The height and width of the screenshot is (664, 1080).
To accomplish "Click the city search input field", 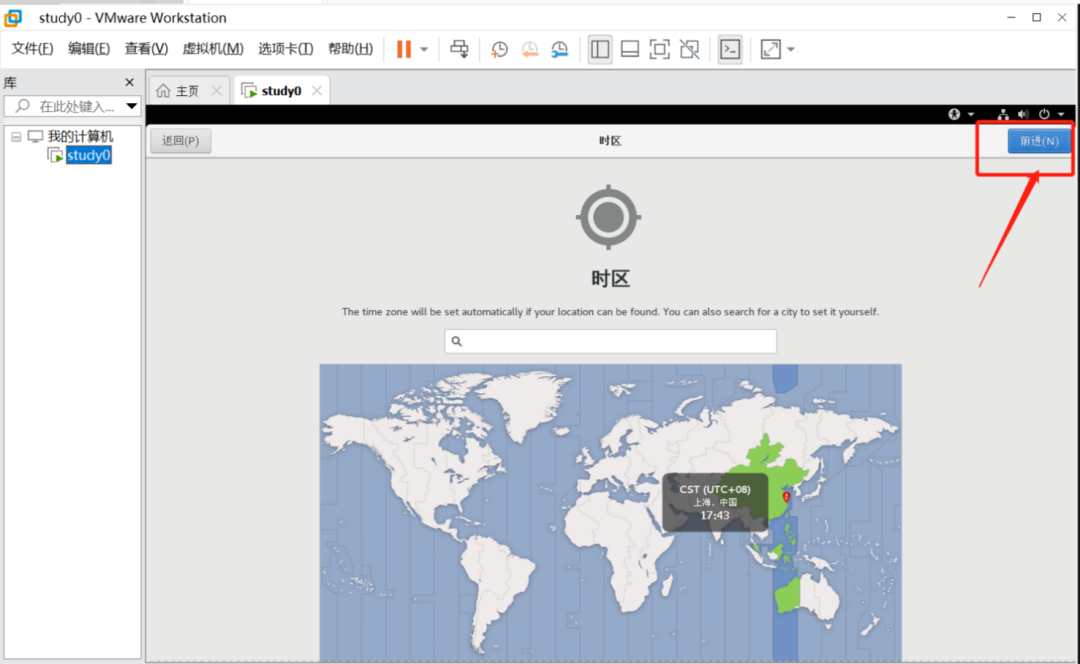I will pyautogui.click(x=610, y=341).
